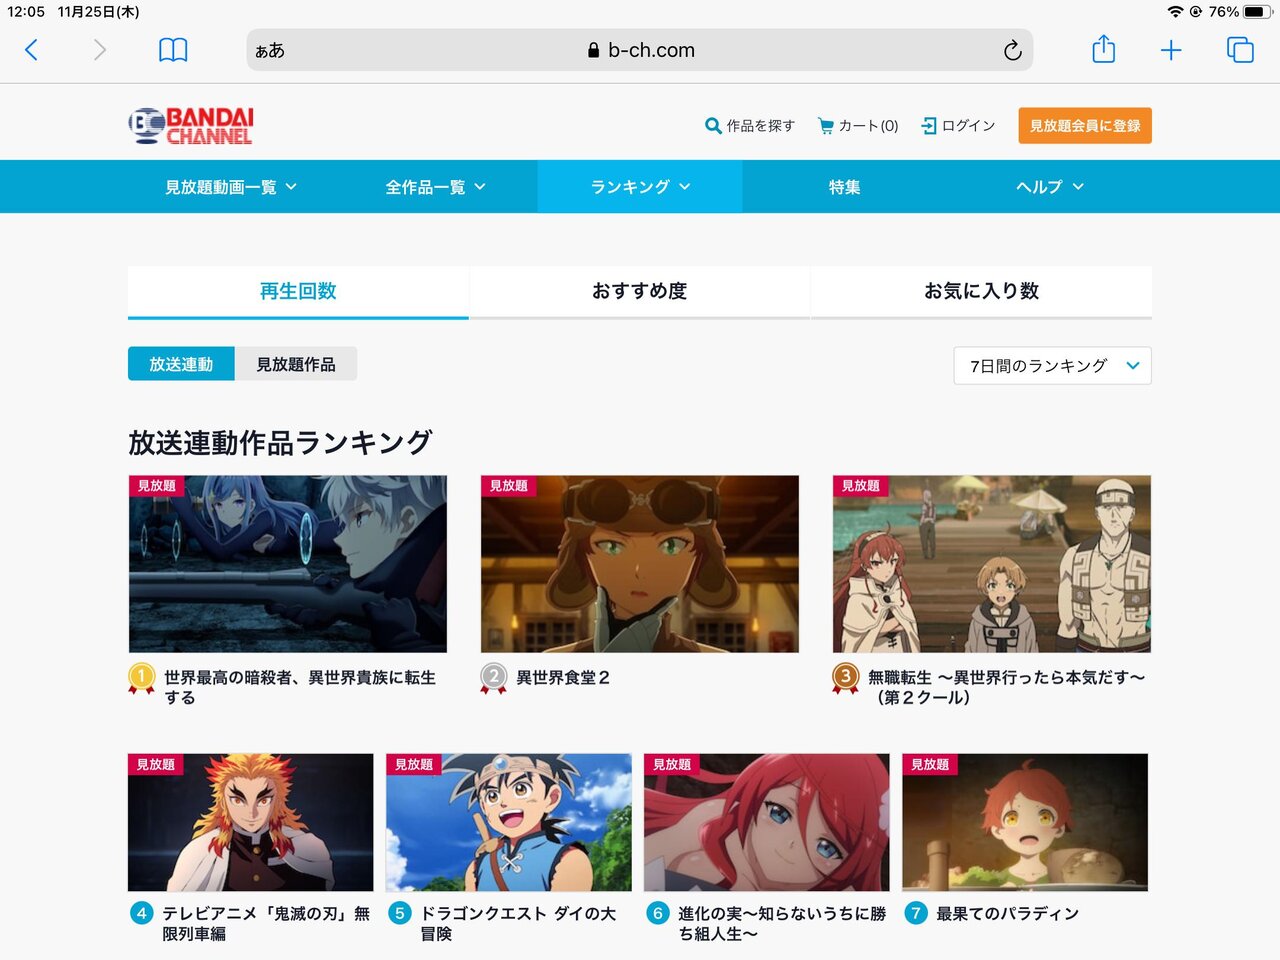Screen dimensions: 1280x960
Task: Tap the rank 7 number badge
Action: [x=916, y=913]
